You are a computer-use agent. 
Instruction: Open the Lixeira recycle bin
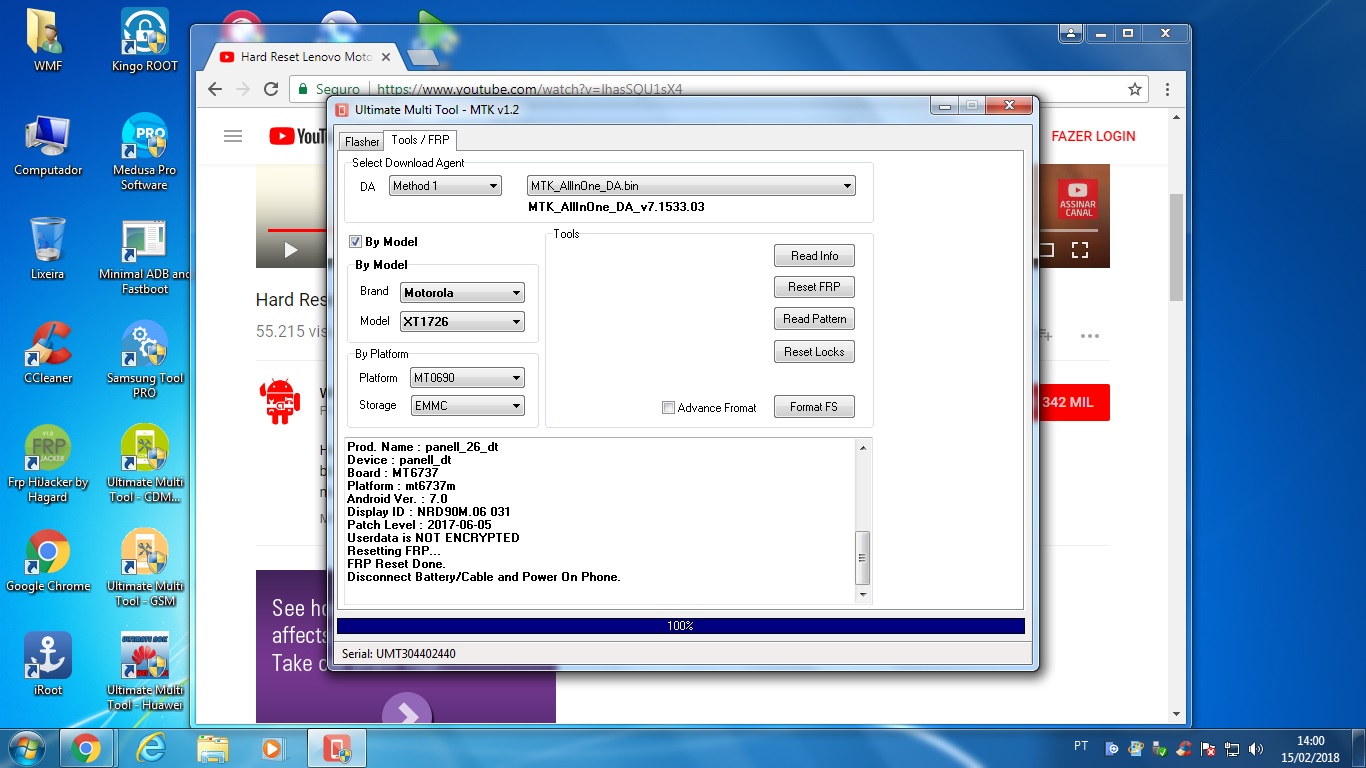pos(47,249)
